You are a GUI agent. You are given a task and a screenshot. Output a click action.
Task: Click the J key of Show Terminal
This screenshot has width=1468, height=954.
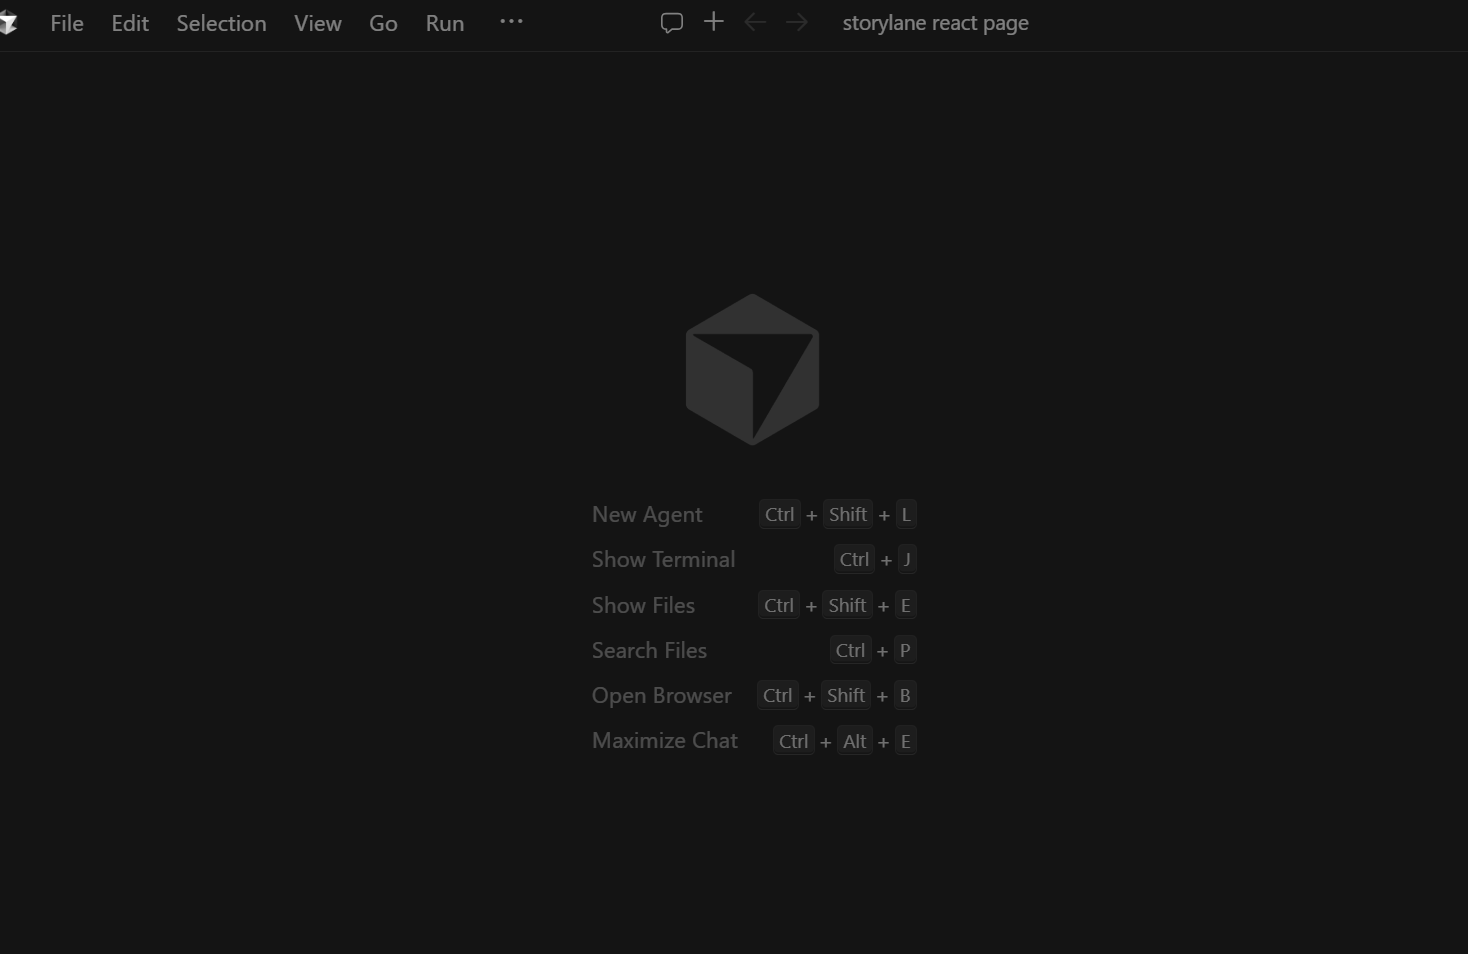tap(907, 559)
